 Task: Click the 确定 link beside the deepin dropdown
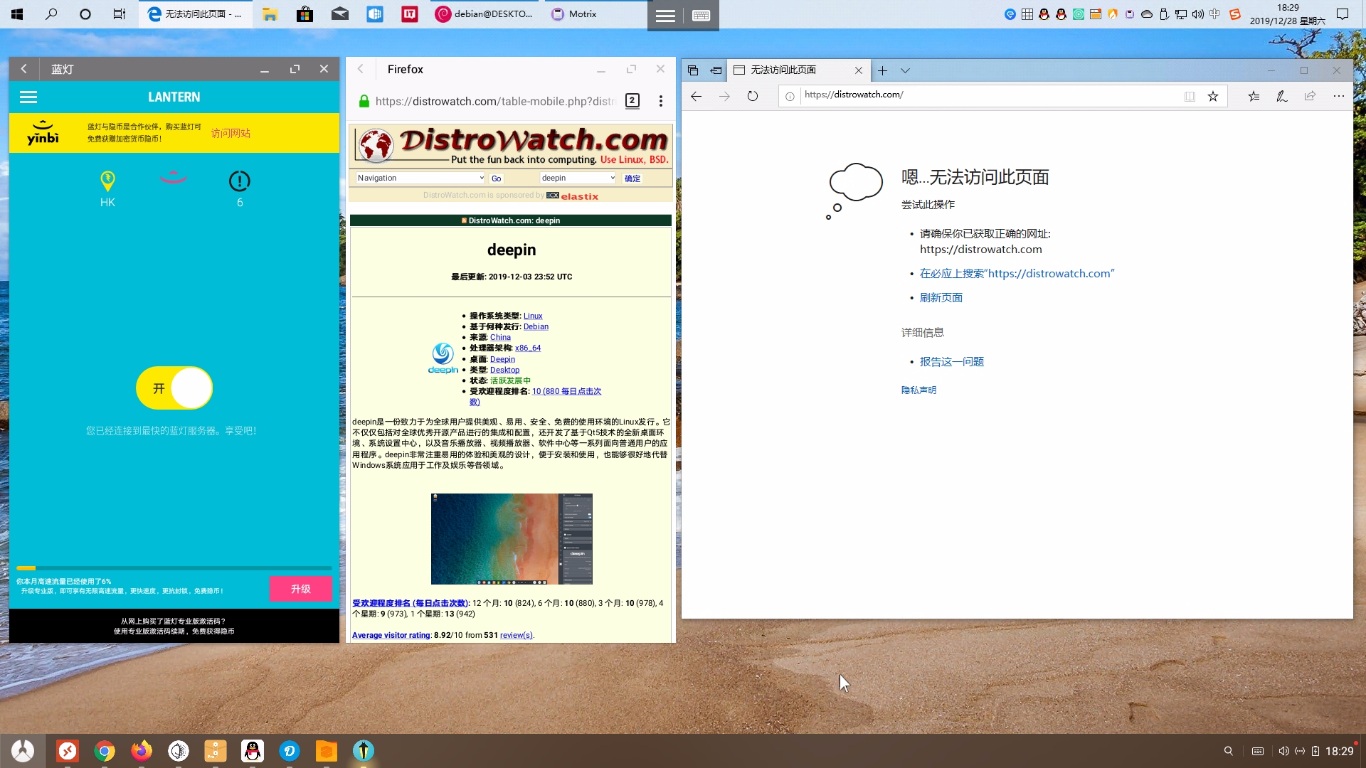point(632,178)
